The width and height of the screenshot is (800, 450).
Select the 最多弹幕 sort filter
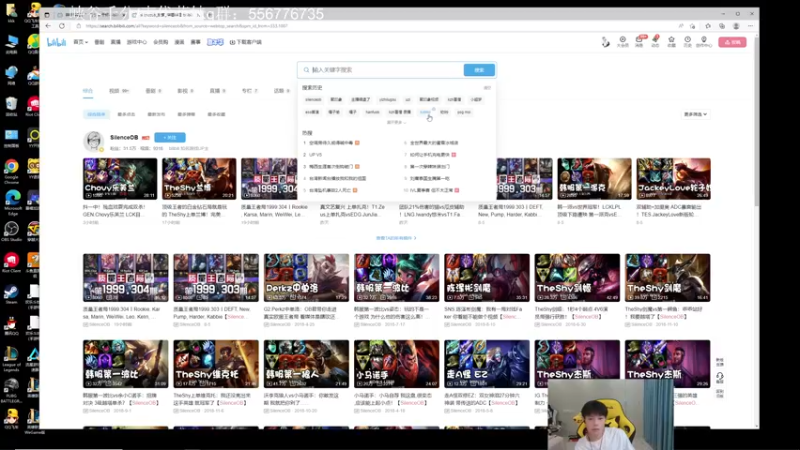pos(186,114)
